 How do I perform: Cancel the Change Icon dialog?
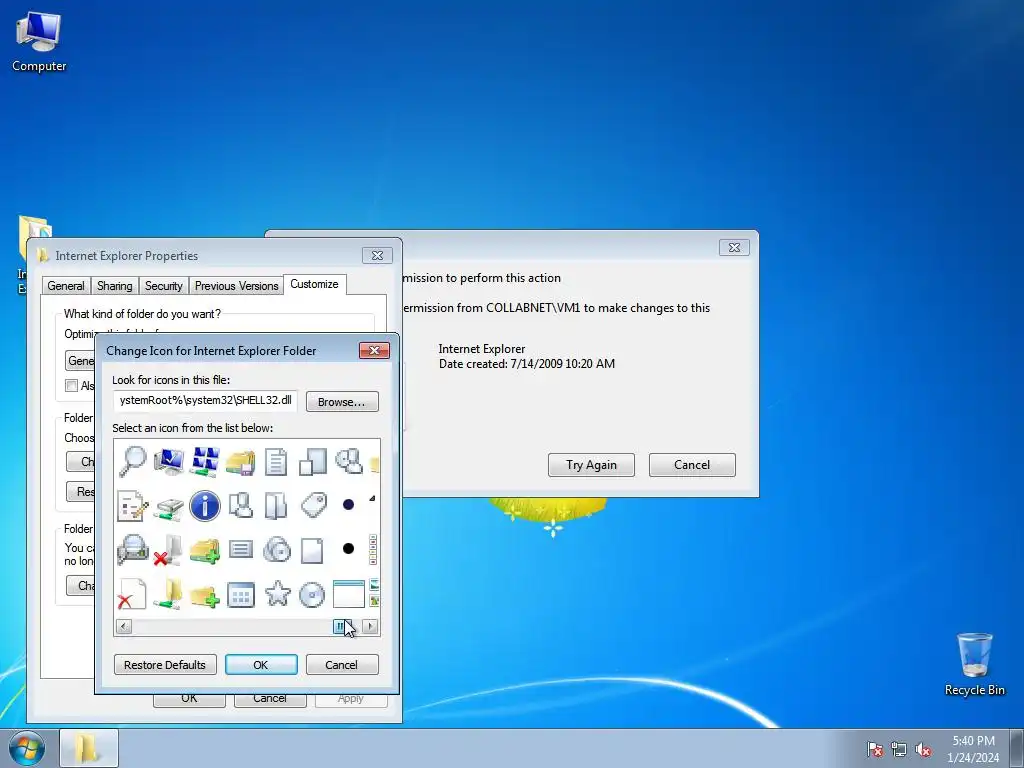click(x=342, y=665)
